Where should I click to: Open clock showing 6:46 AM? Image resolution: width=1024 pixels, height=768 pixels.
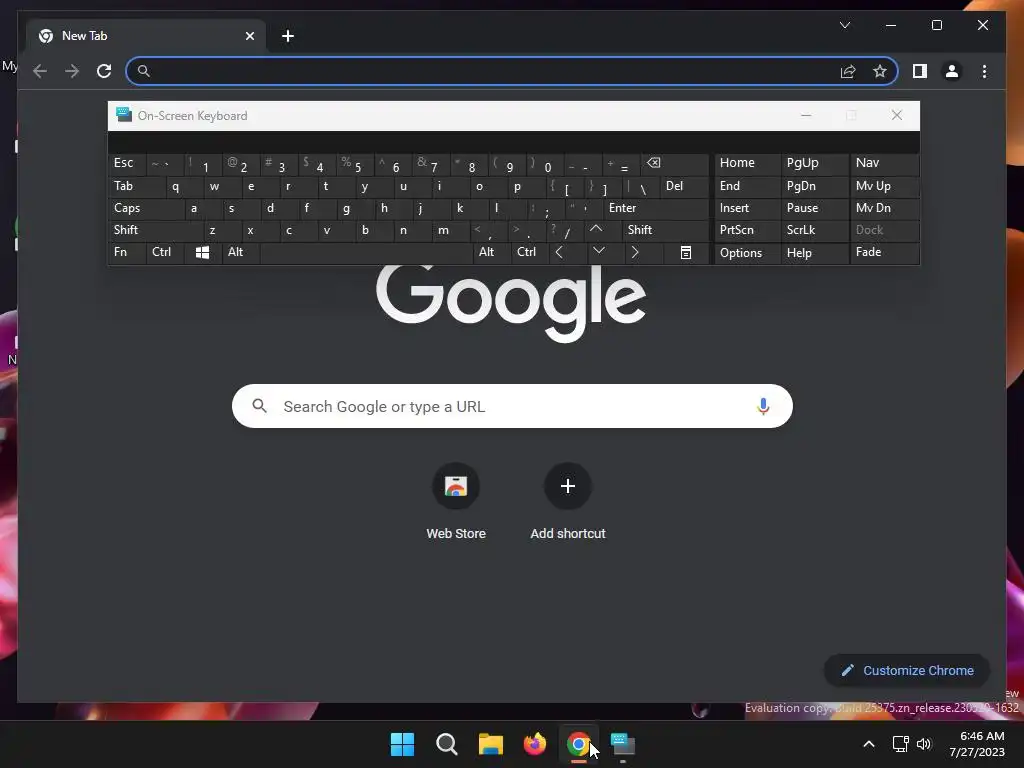point(977,744)
